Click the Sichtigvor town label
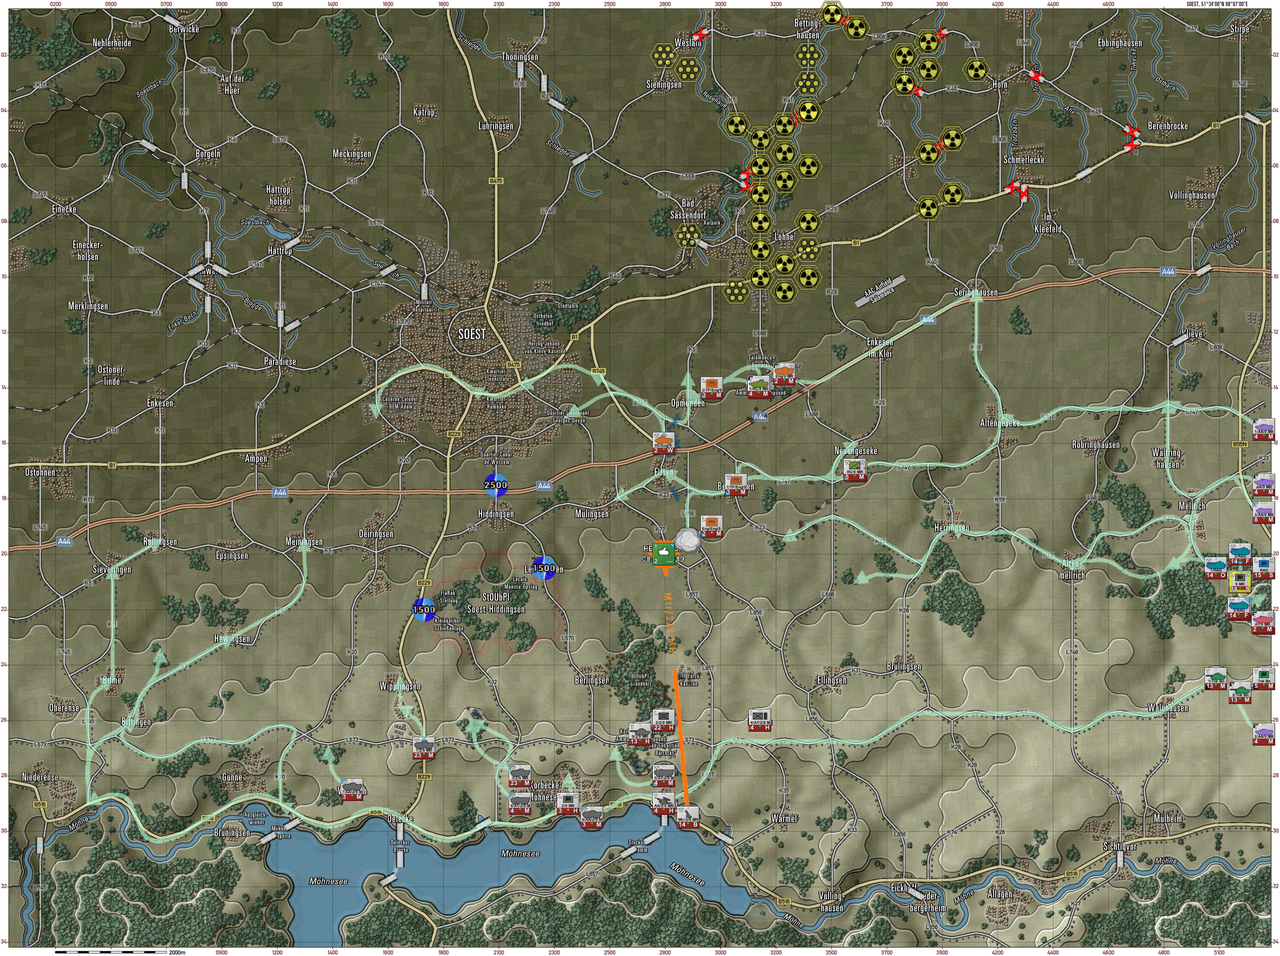1280x956 pixels. 1119,846
